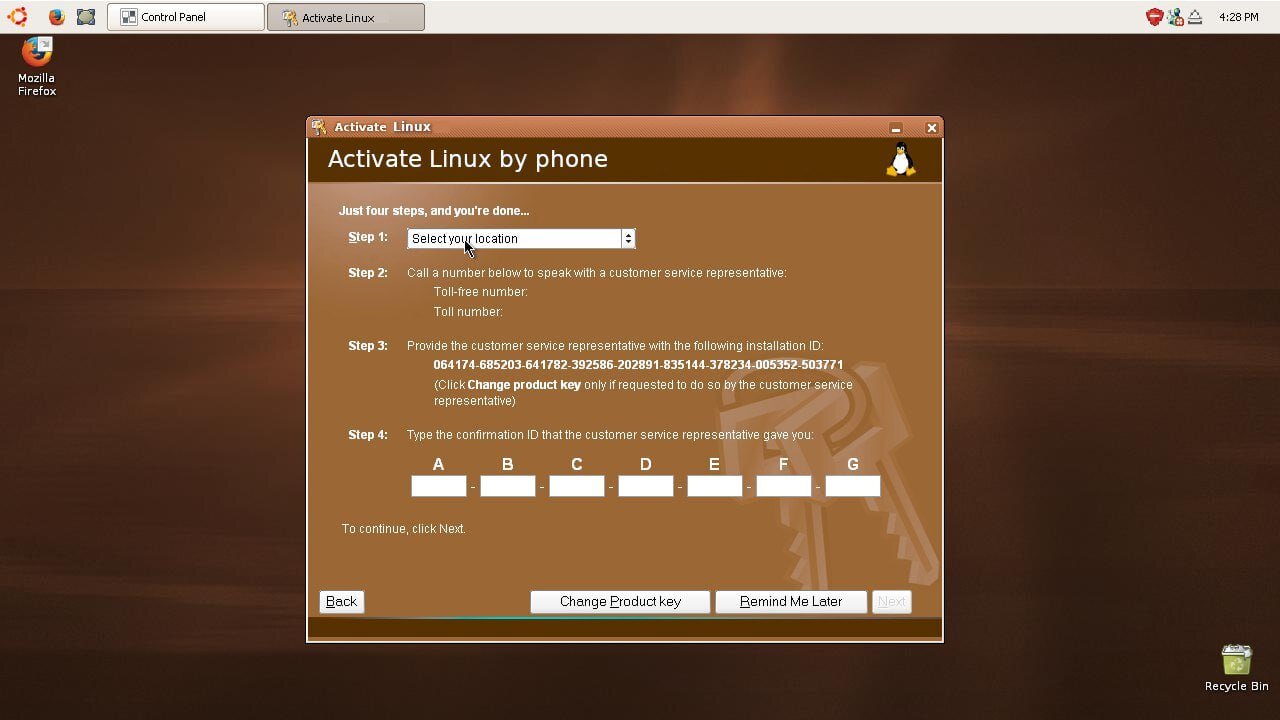Focus confirmation ID field G
The image size is (1280, 720).
point(853,486)
